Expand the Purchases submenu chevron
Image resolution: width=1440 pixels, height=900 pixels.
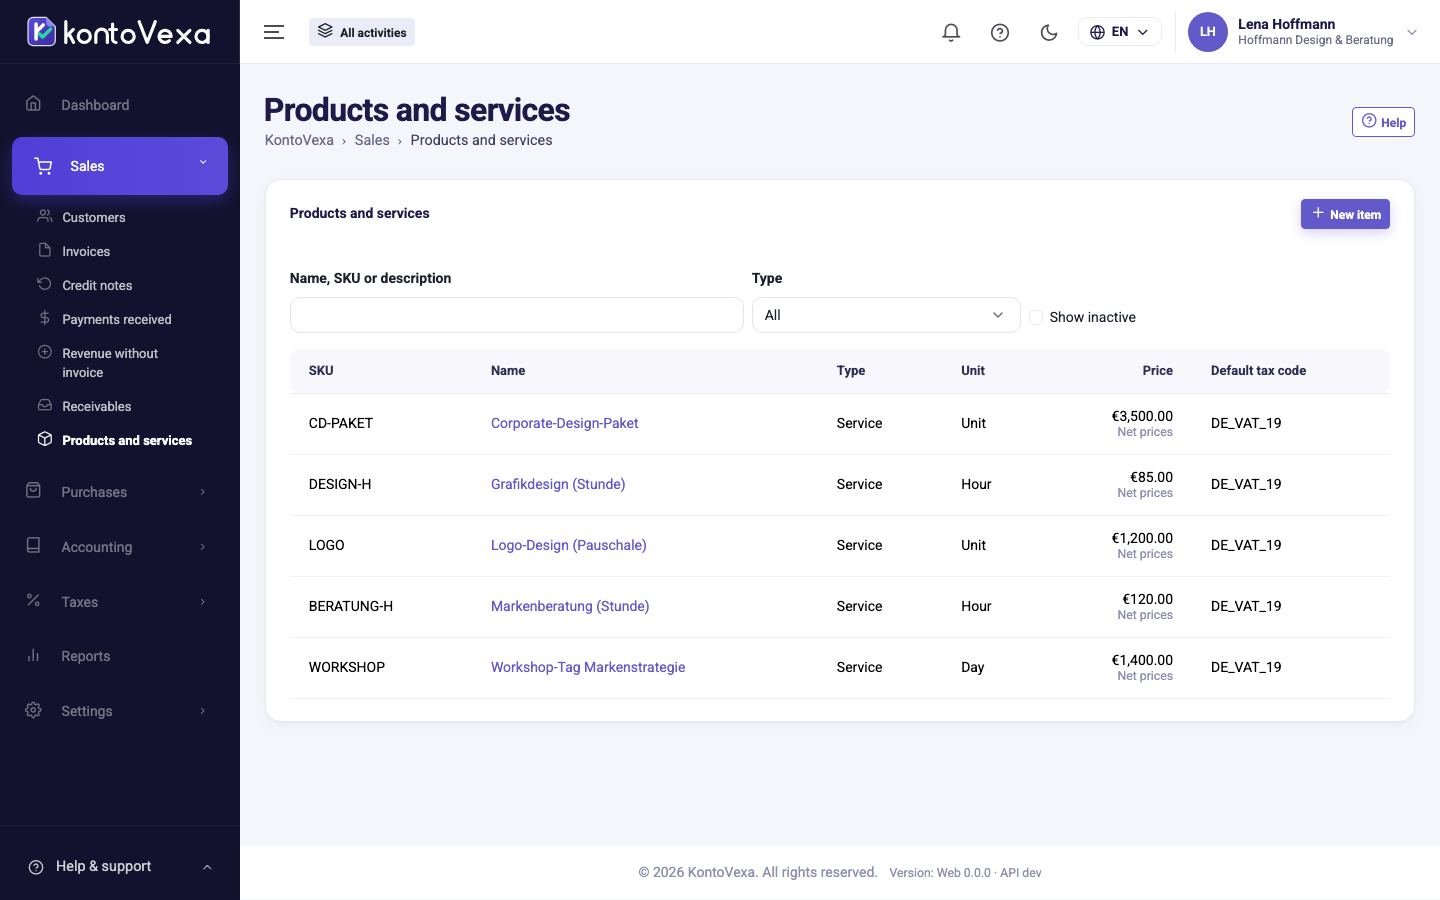click(x=203, y=492)
